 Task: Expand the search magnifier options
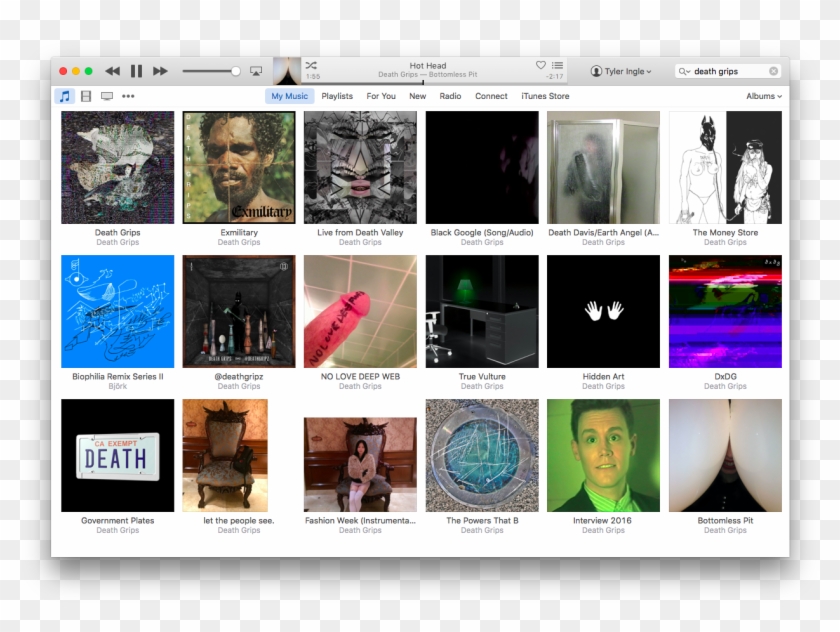(x=684, y=71)
